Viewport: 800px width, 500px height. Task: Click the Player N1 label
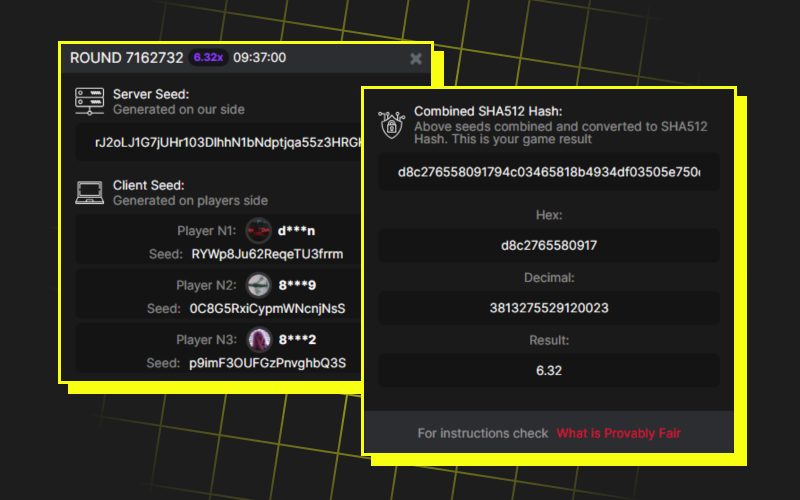click(x=207, y=231)
